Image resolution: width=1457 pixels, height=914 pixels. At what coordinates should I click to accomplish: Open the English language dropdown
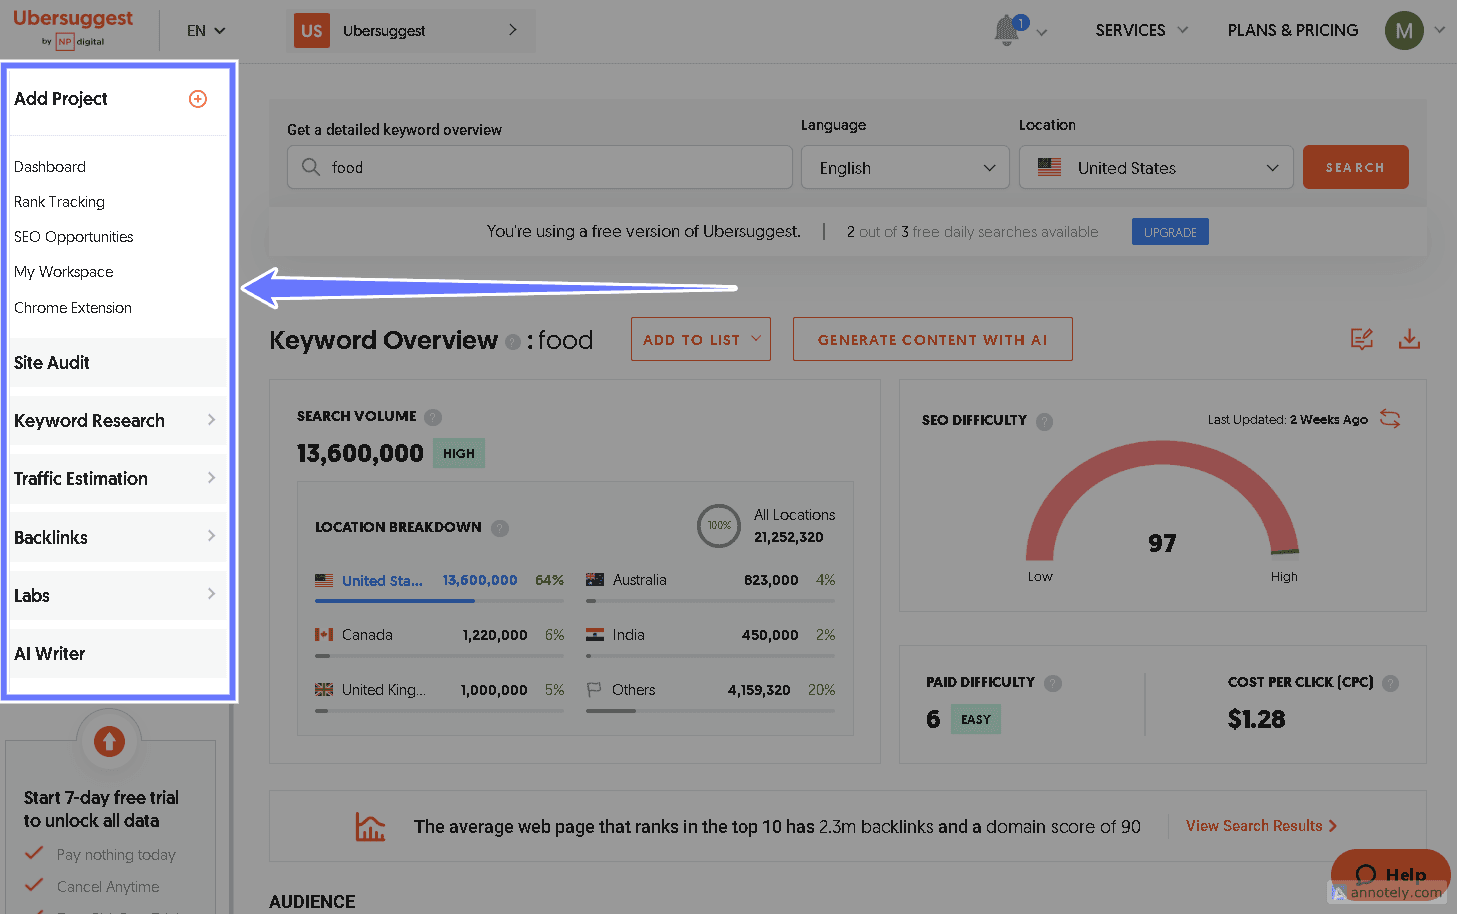(x=905, y=167)
